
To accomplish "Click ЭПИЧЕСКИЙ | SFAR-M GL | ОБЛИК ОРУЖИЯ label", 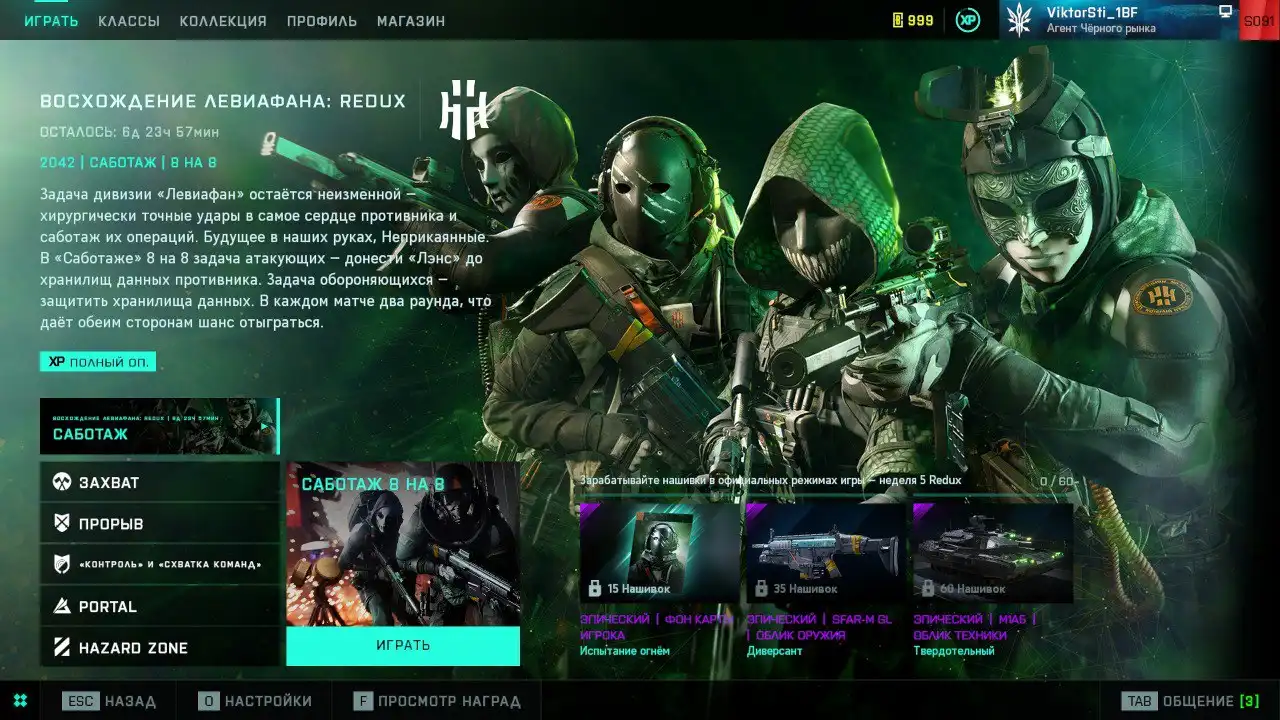I will [819, 627].
